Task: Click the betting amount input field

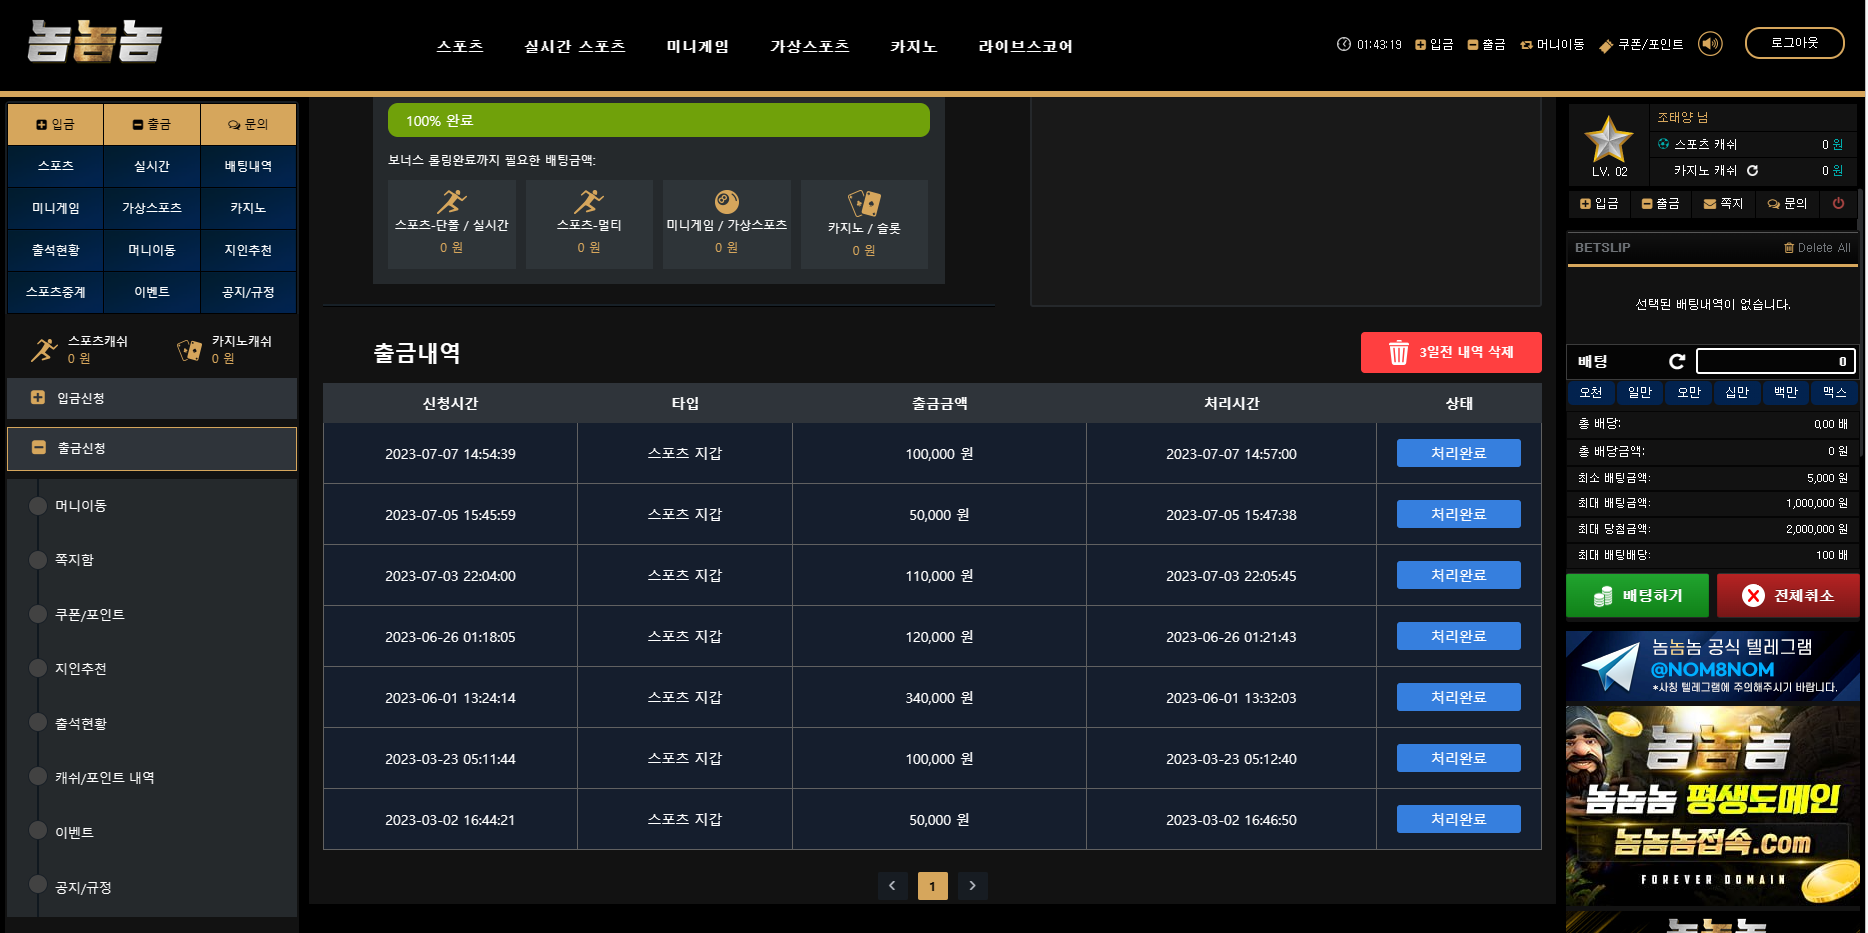Action: [x=1775, y=361]
